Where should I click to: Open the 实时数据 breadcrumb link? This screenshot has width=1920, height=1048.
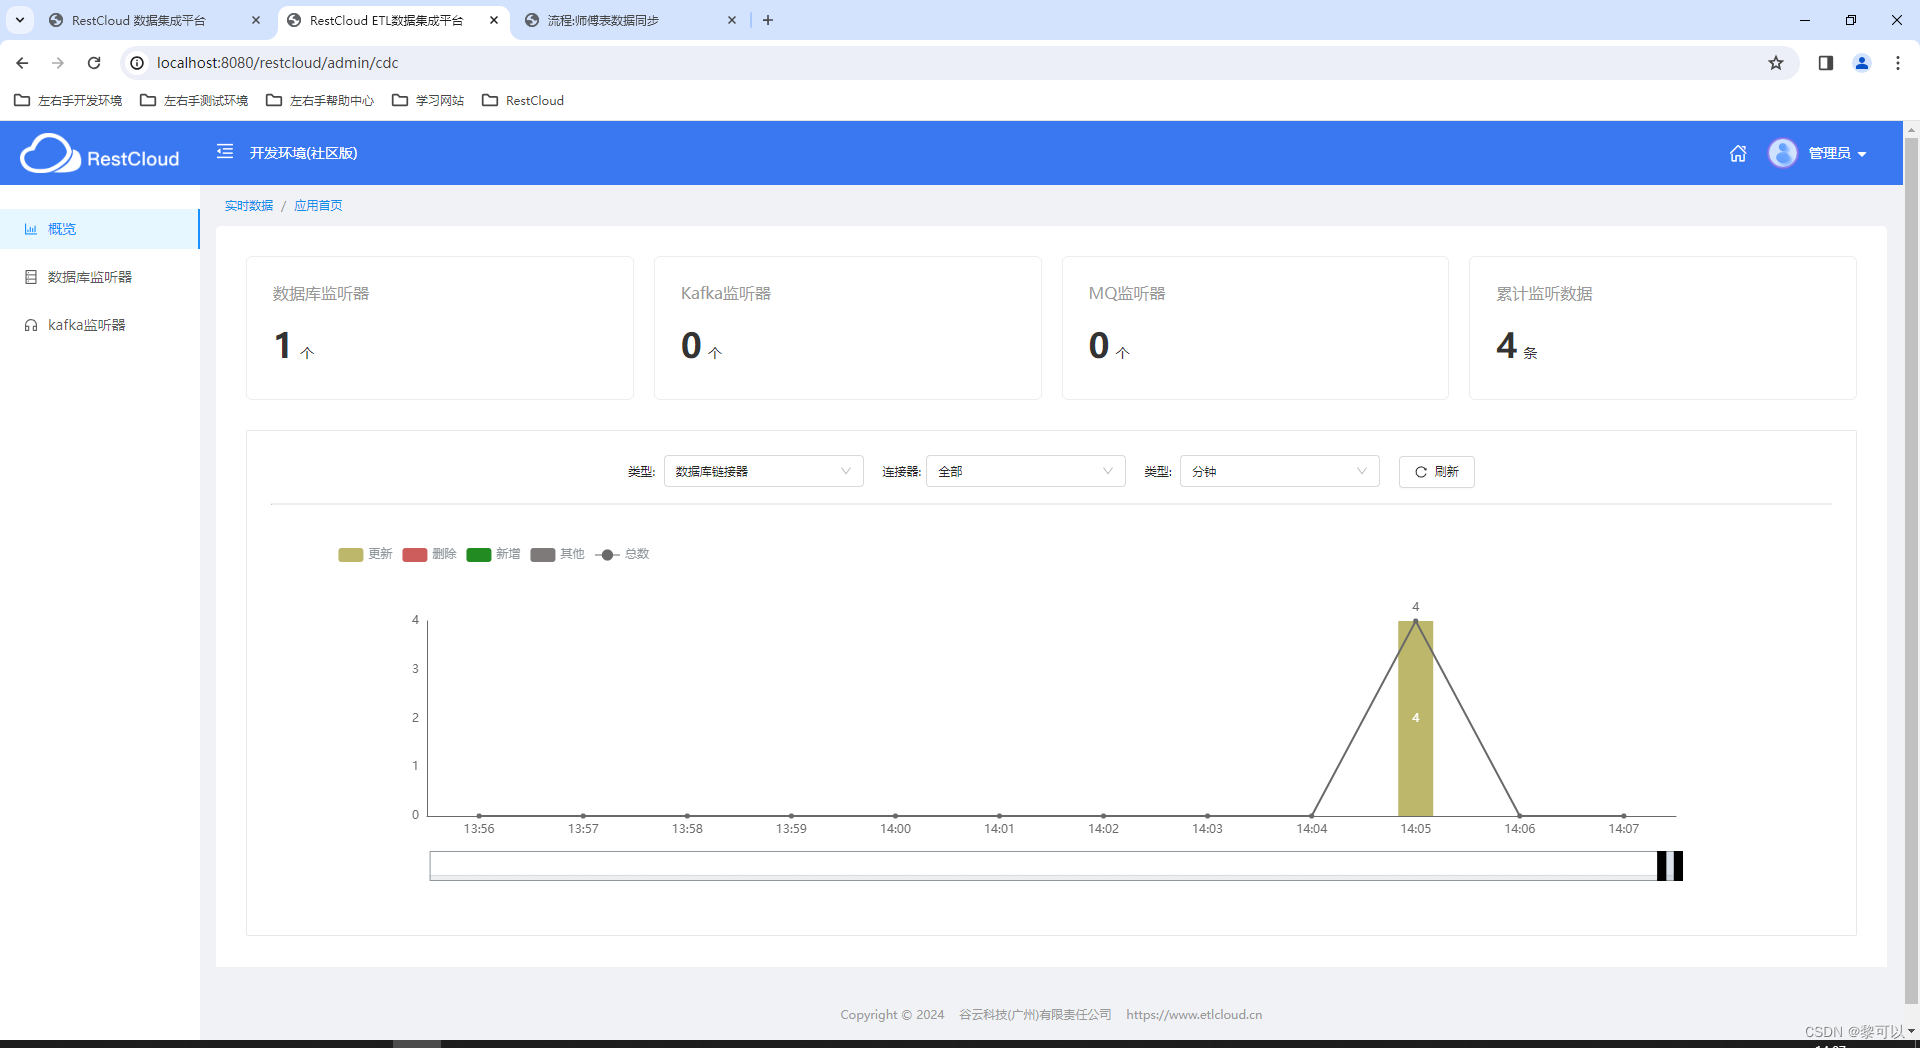(x=249, y=205)
